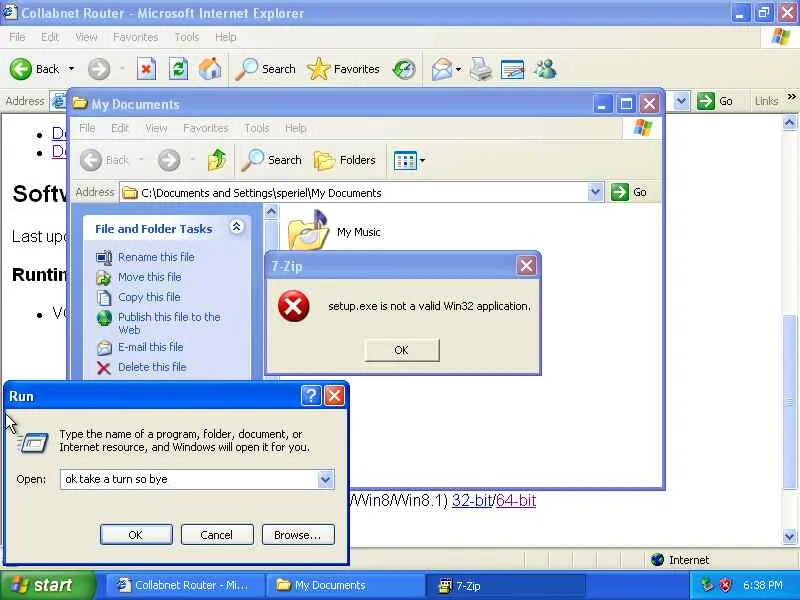Collapse File and Folder Tasks panel
This screenshot has width=800, height=600.
[x=236, y=227]
